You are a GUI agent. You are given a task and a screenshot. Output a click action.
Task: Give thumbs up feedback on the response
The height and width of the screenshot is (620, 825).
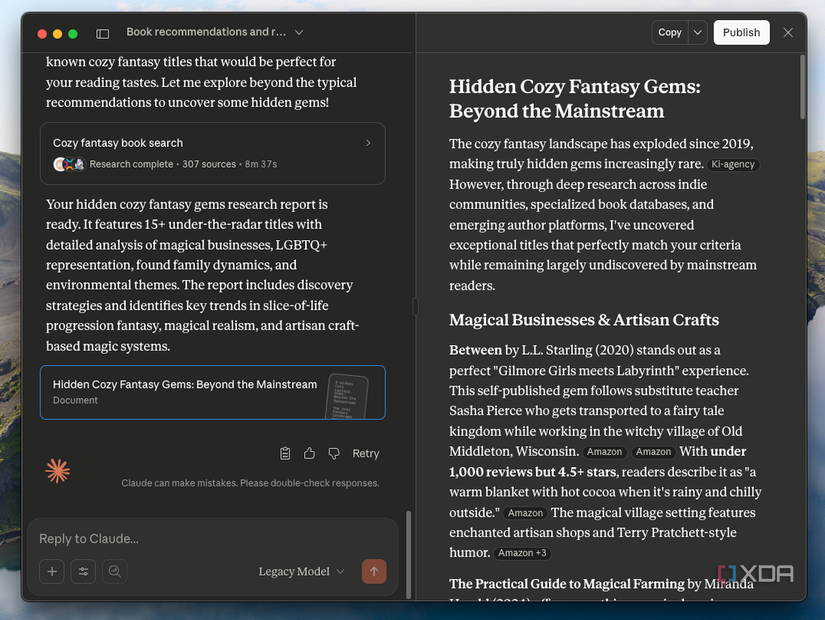(x=309, y=453)
